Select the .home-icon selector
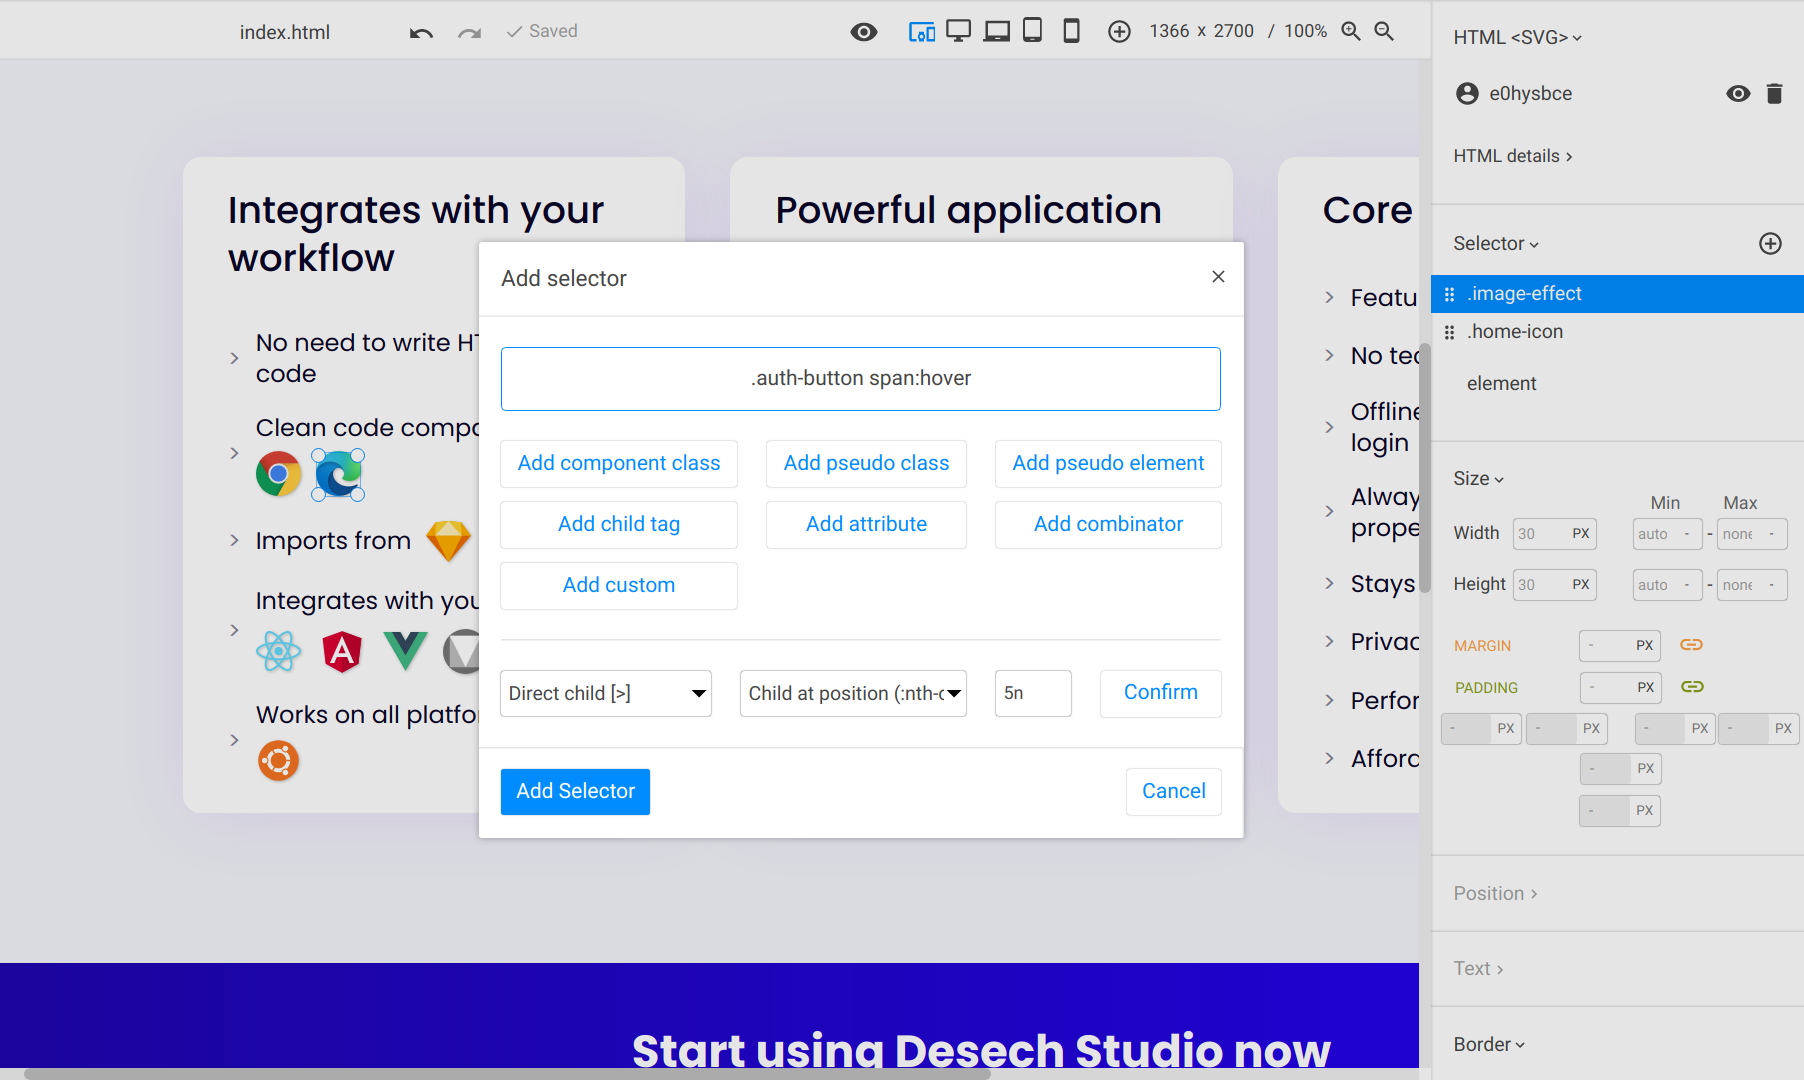This screenshot has width=1804, height=1080. point(1617,332)
